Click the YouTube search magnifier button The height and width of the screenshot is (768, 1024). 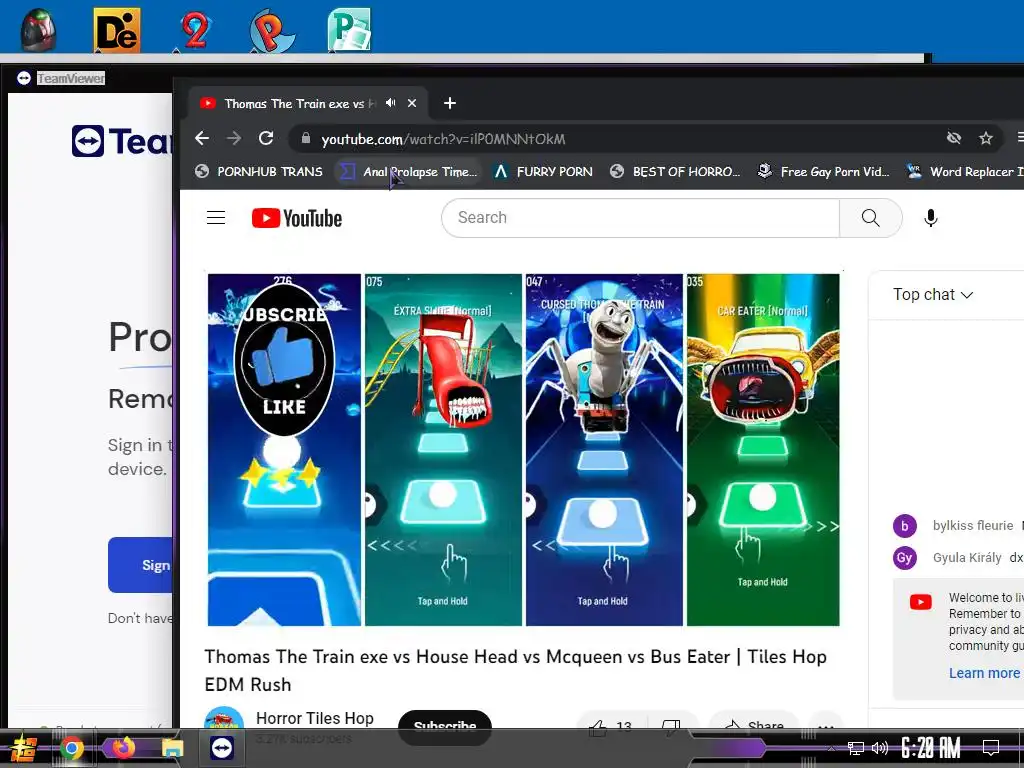870,217
